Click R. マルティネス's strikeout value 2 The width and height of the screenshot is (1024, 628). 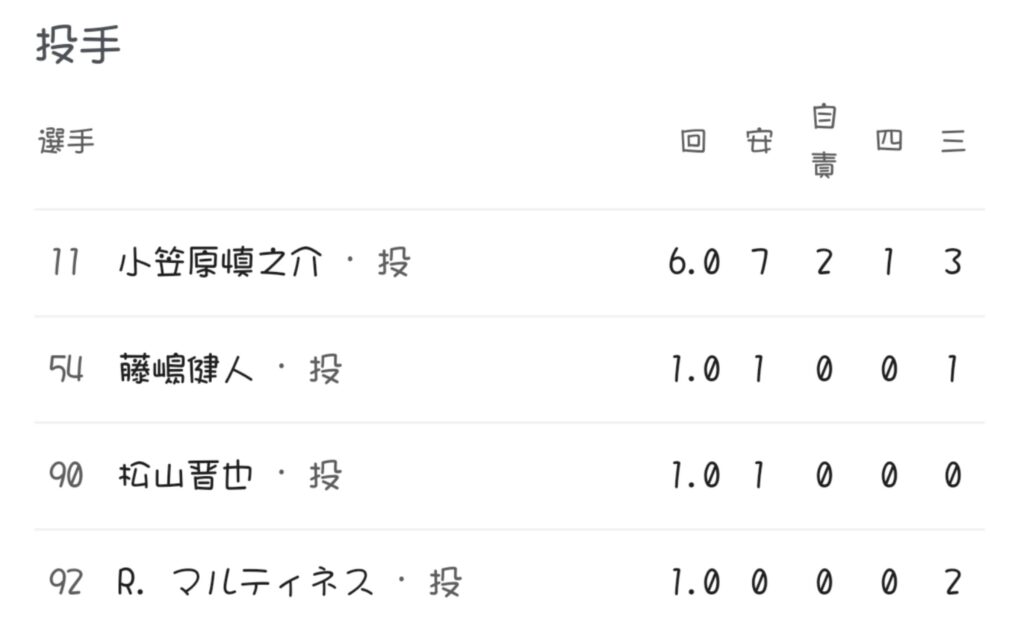tap(953, 582)
